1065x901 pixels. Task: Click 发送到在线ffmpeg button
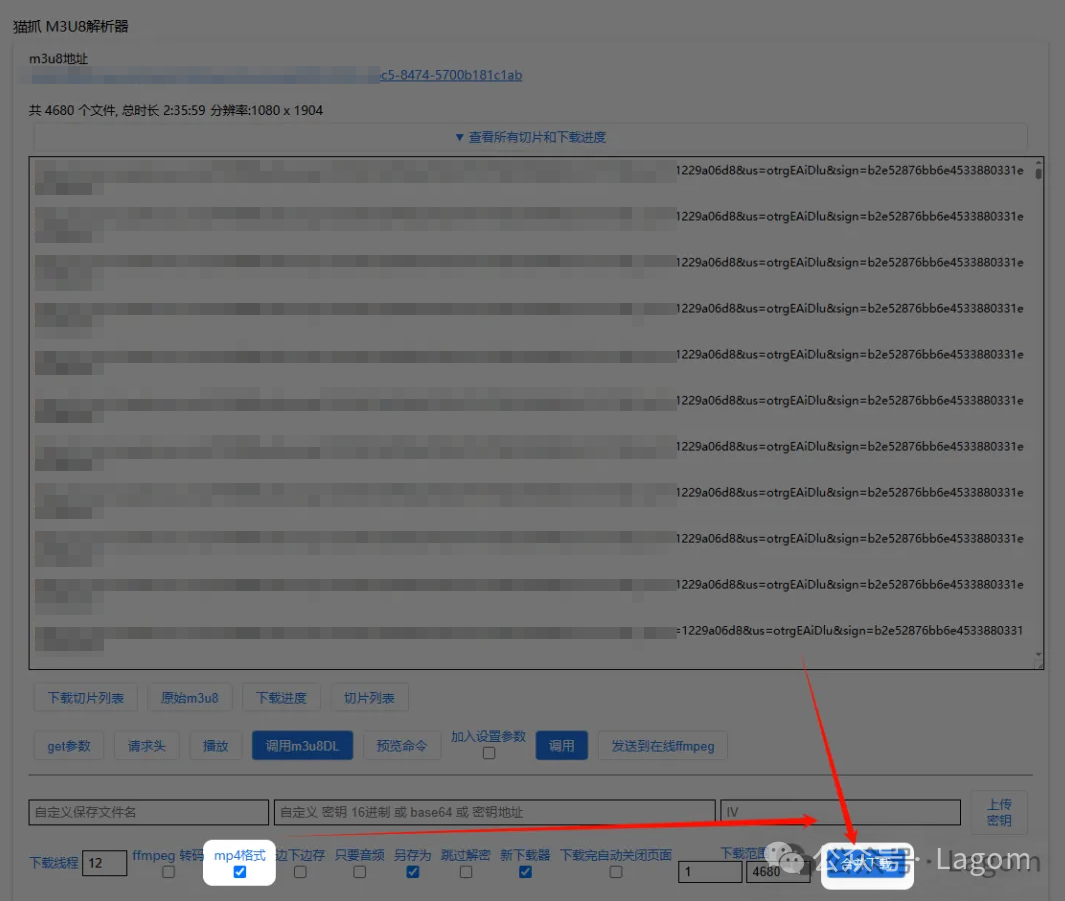click(663, 746)
